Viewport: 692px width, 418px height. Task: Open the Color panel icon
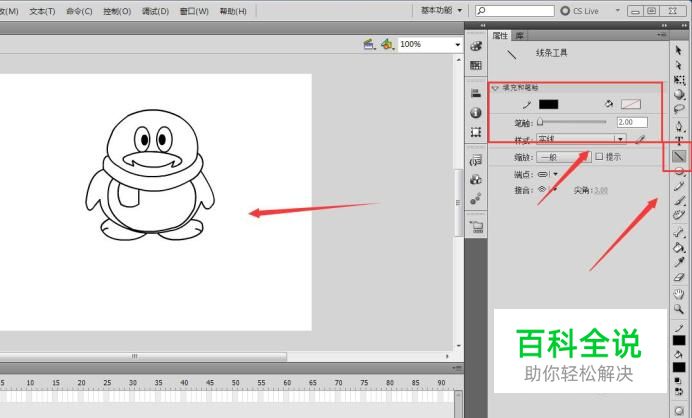(x=476, y=46)
